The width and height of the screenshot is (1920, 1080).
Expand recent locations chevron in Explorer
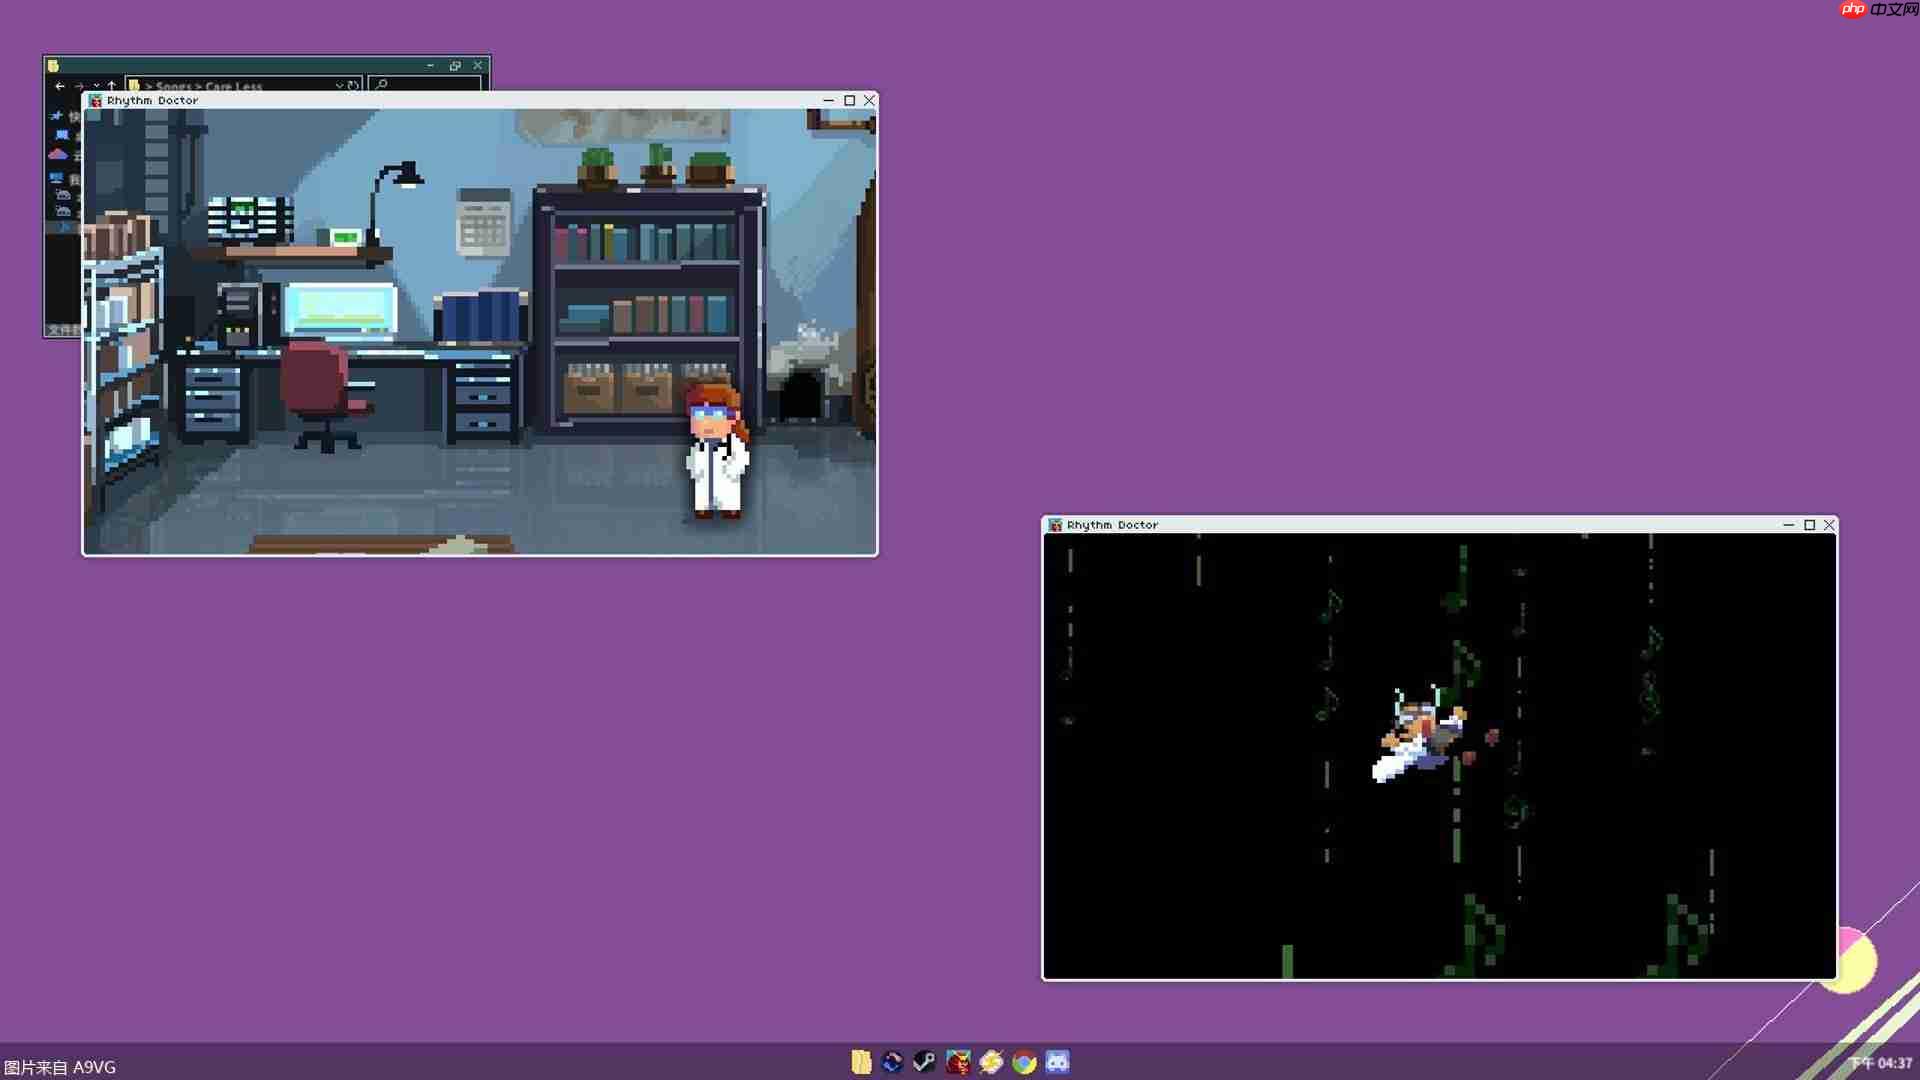point(96,86)
